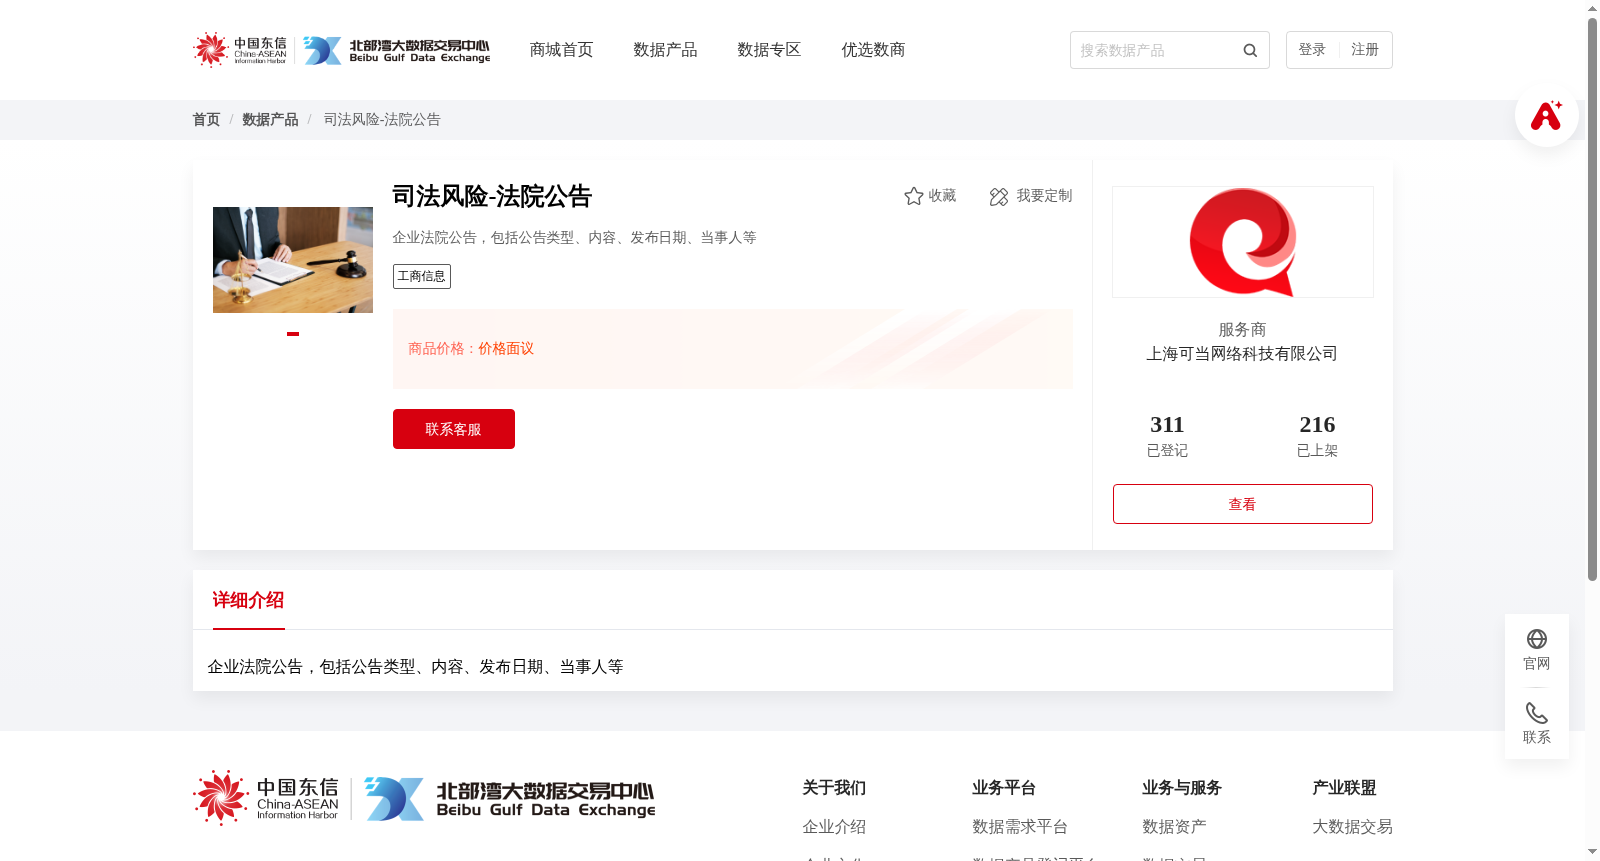Image resolution: width=1600 pixels, height=861 pixels.
Task: Go to 数据产品 breadcrumb
Action: [x=270, y=120]
